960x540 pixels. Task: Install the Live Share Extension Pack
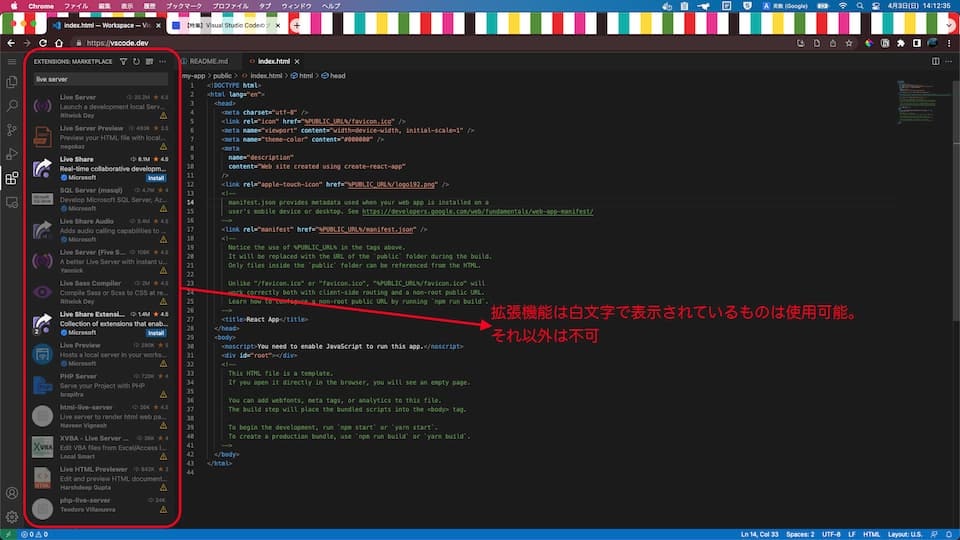coord(156,333)
